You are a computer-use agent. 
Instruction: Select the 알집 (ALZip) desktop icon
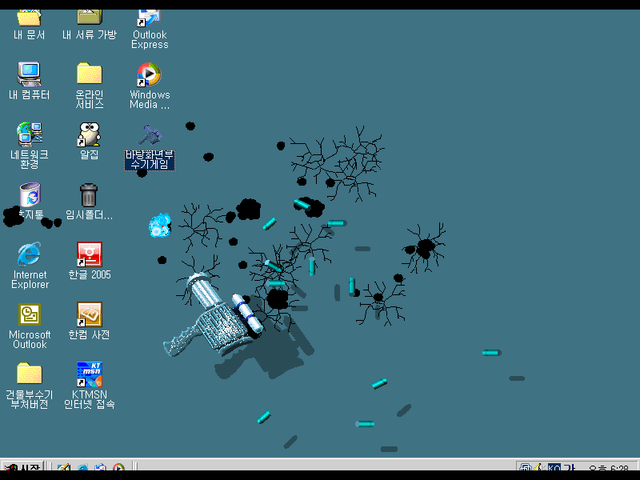(x=89, y=135)
